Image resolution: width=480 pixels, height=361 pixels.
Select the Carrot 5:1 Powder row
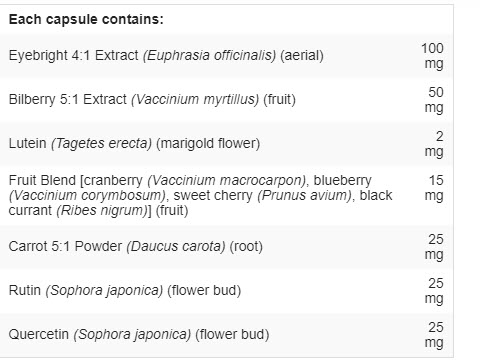click(226, 247)
